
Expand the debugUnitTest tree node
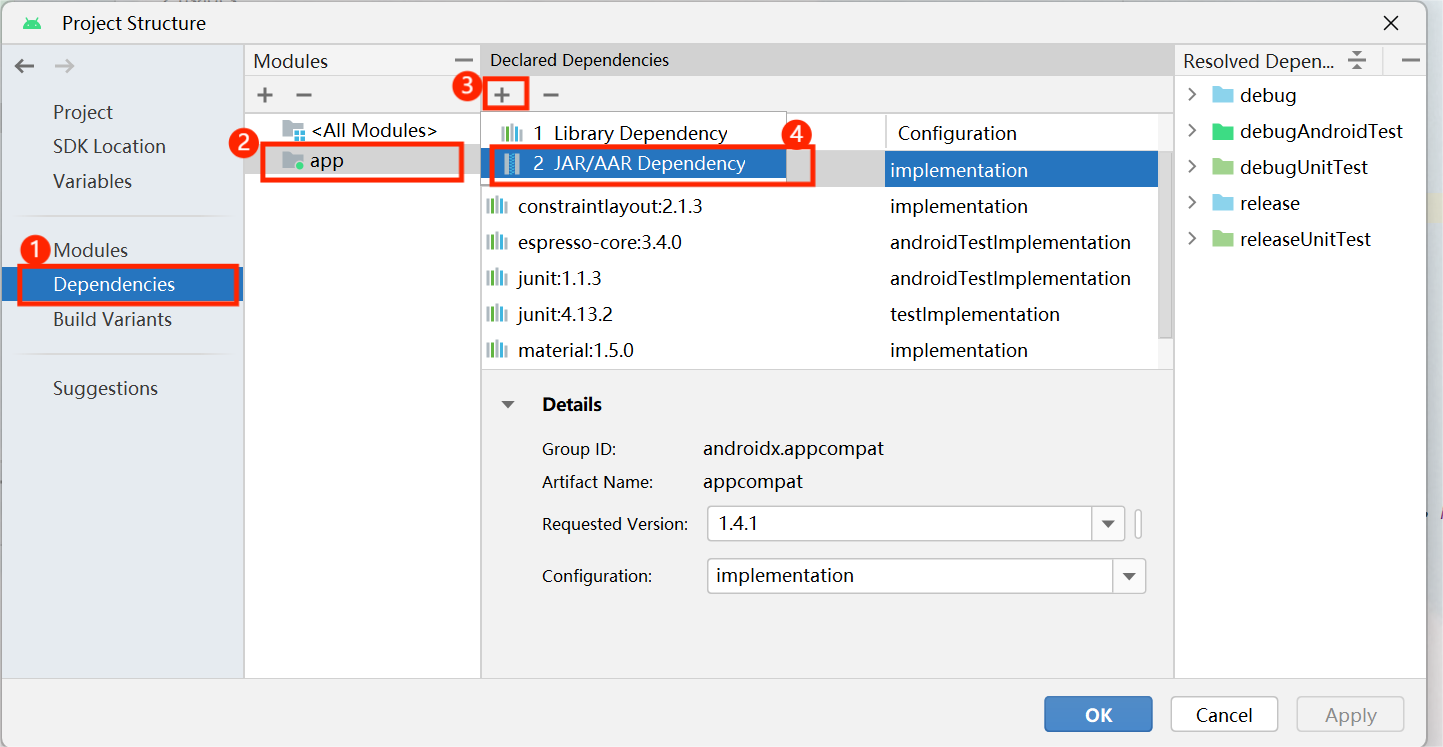pos(1192,167)
